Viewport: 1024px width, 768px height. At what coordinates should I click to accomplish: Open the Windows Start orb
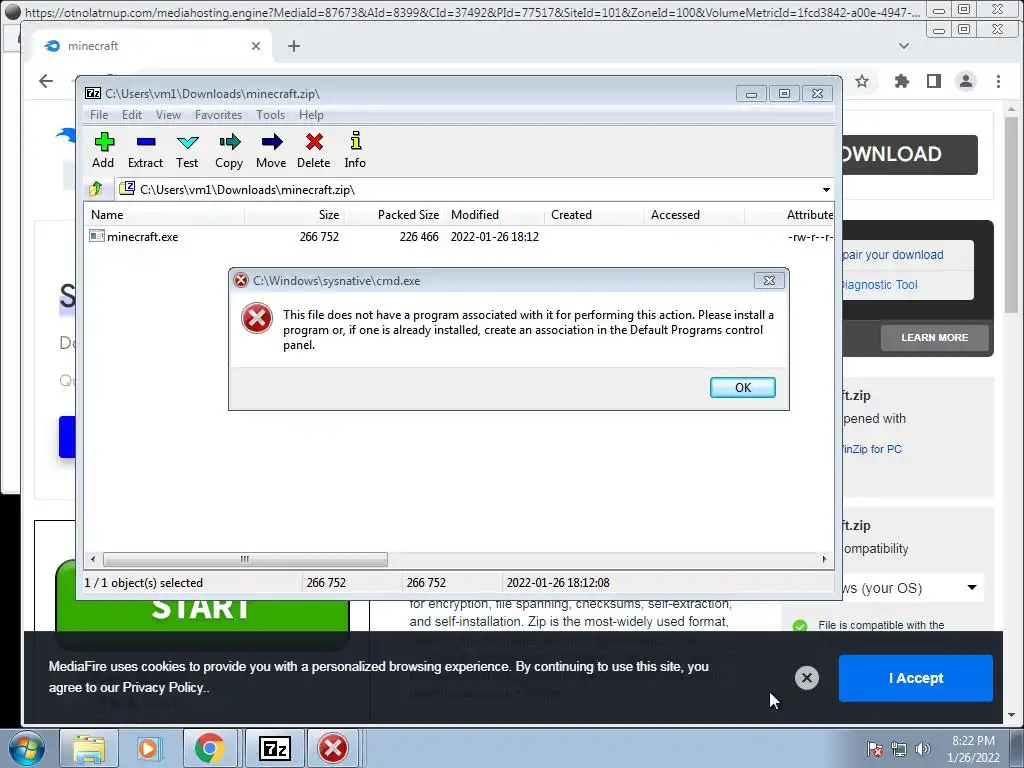tap(26, 748)
